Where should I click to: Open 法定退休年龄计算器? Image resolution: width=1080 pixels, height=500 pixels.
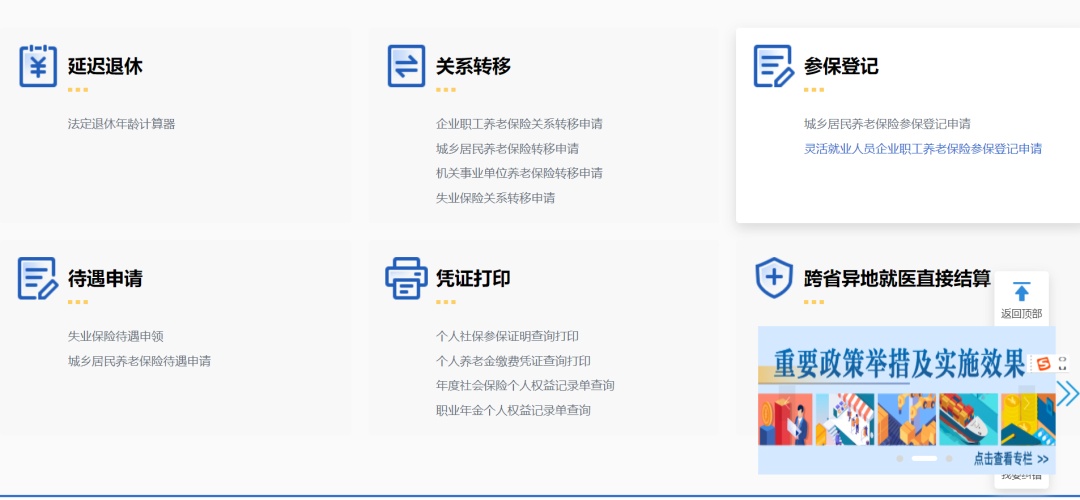tap(121, 124)
